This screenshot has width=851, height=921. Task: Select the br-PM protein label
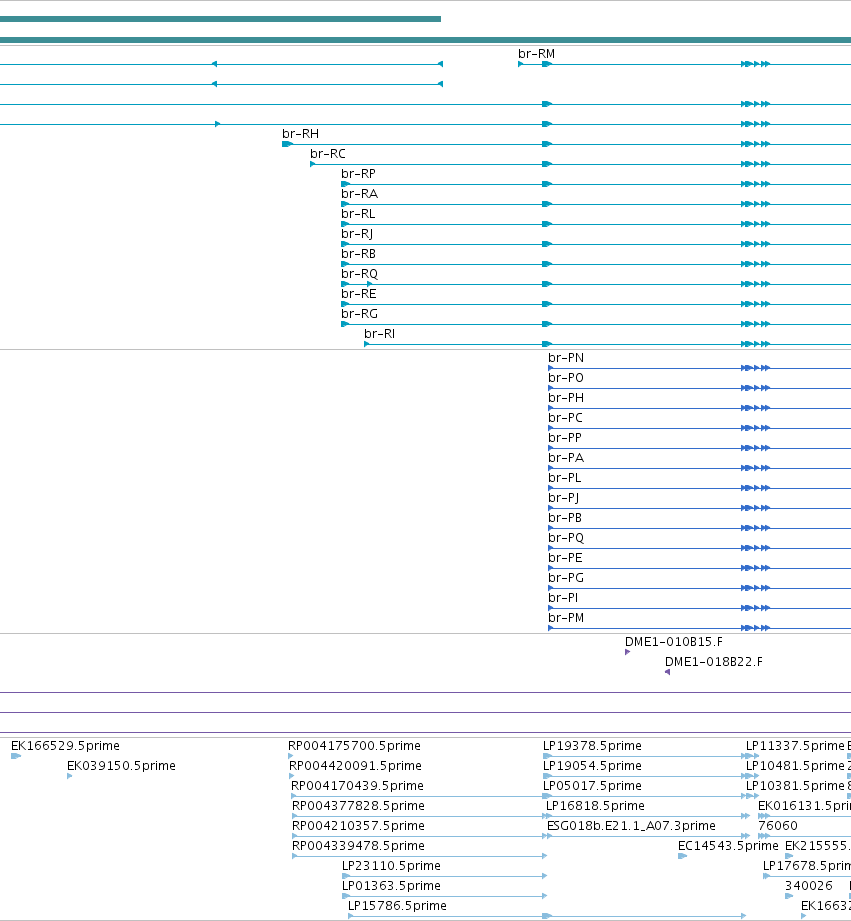(566, 617)
